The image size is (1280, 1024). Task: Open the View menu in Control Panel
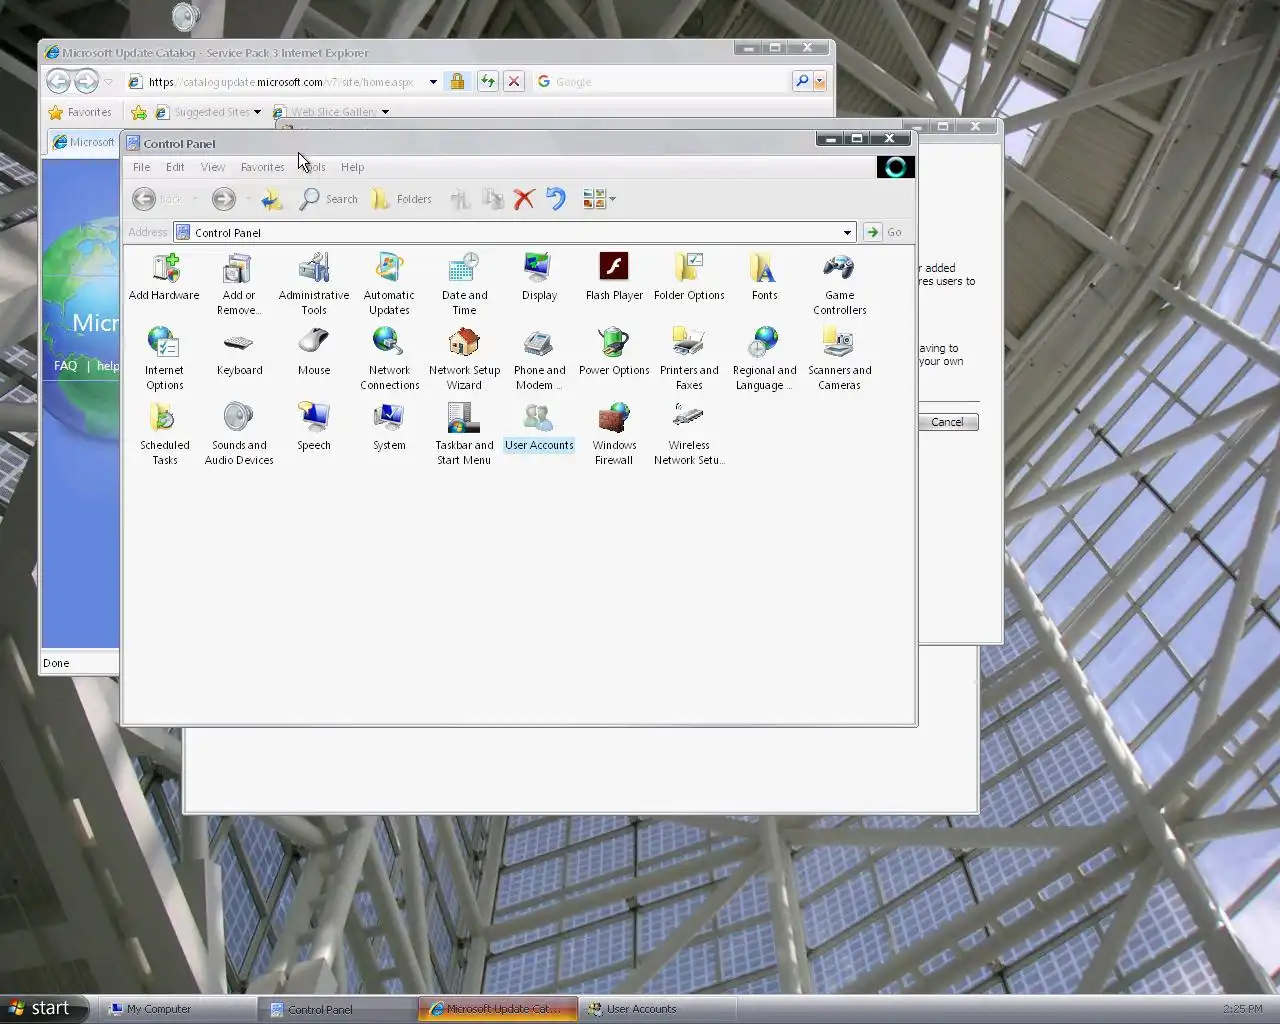click(213, 167)
